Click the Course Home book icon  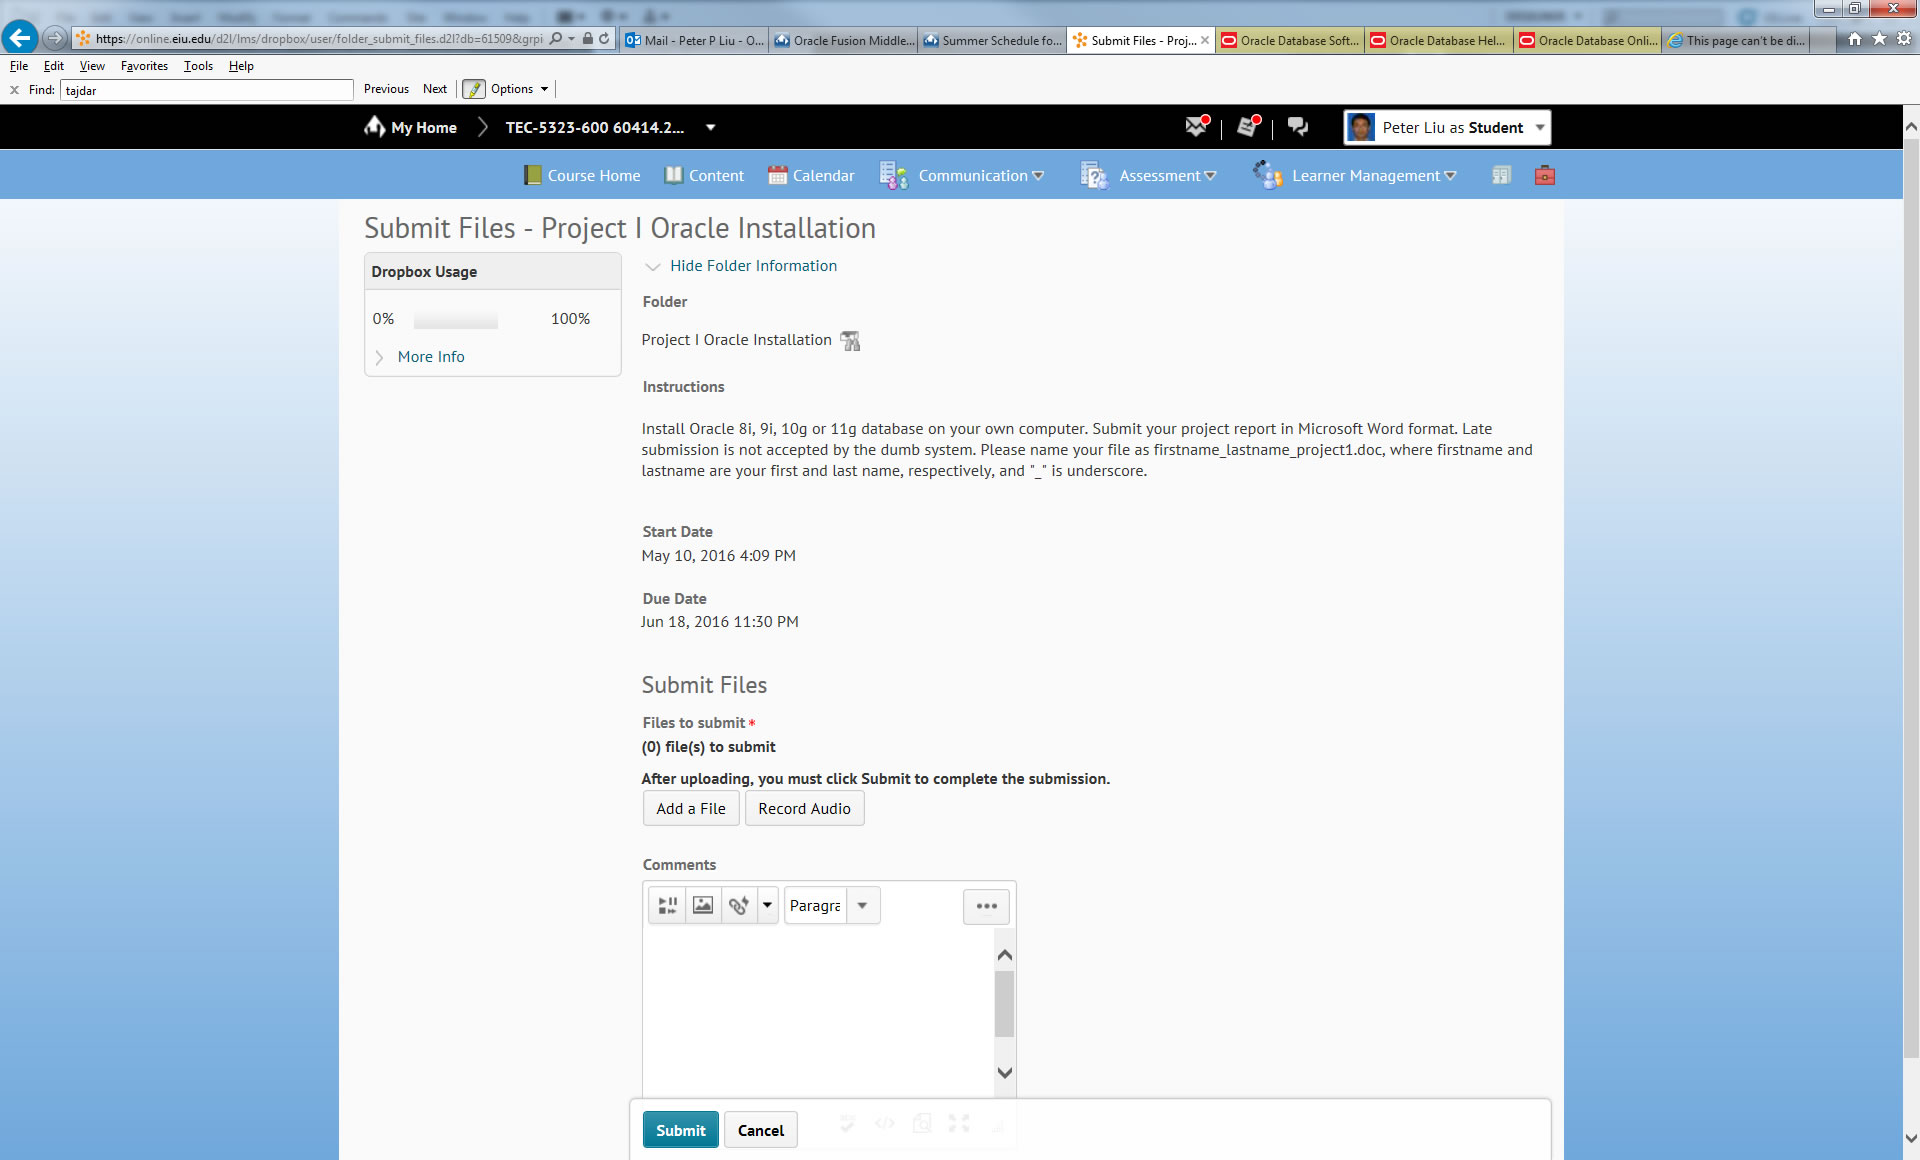533,175
